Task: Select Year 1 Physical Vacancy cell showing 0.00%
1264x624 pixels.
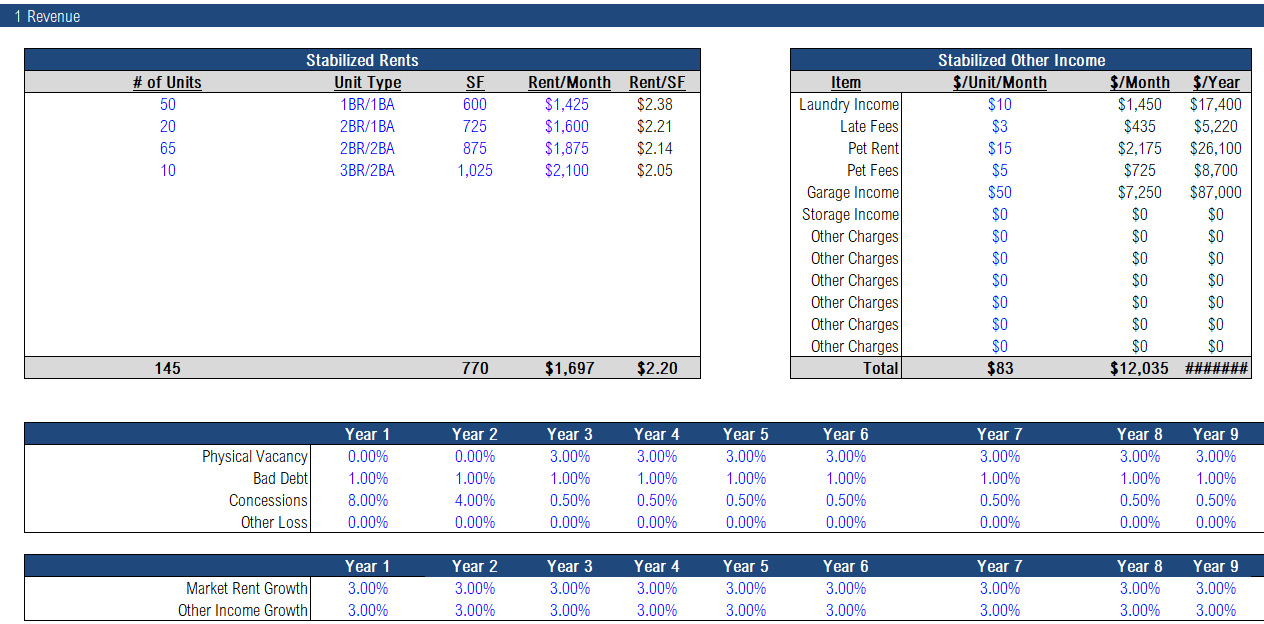Action: 367,456
